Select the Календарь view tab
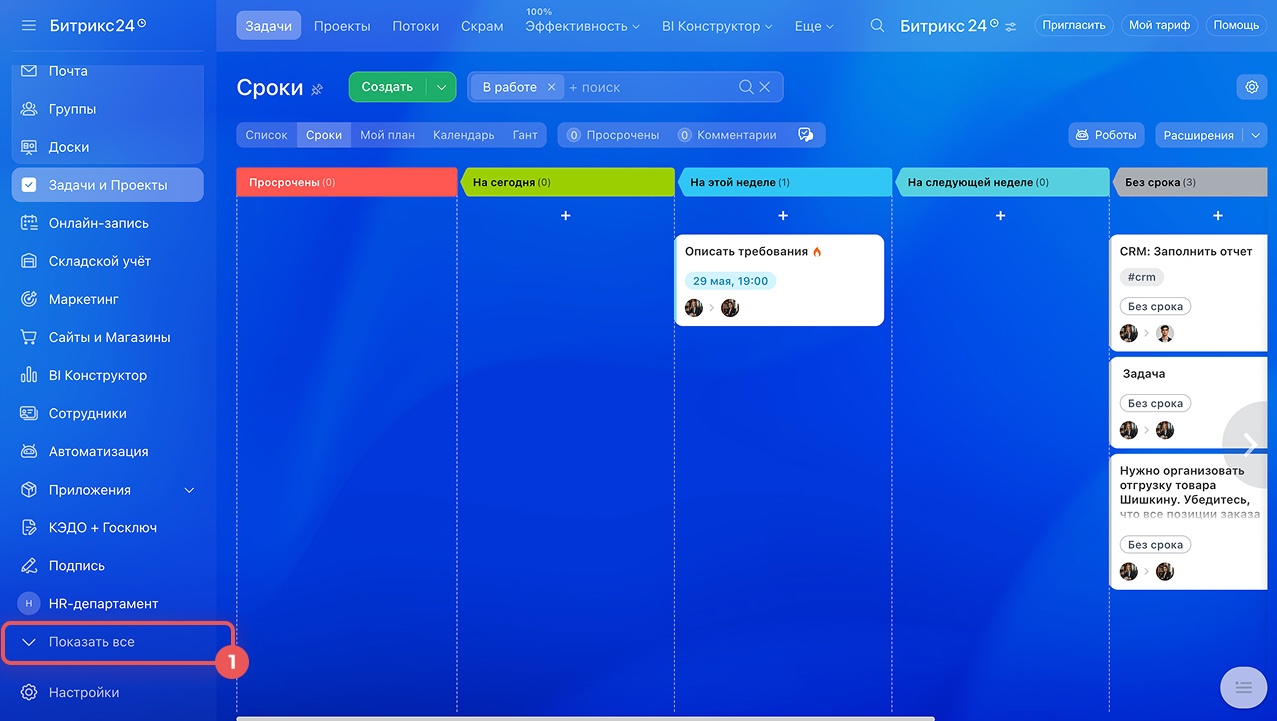This screenshot has height=721, width=1277. [x=464, y=135]
